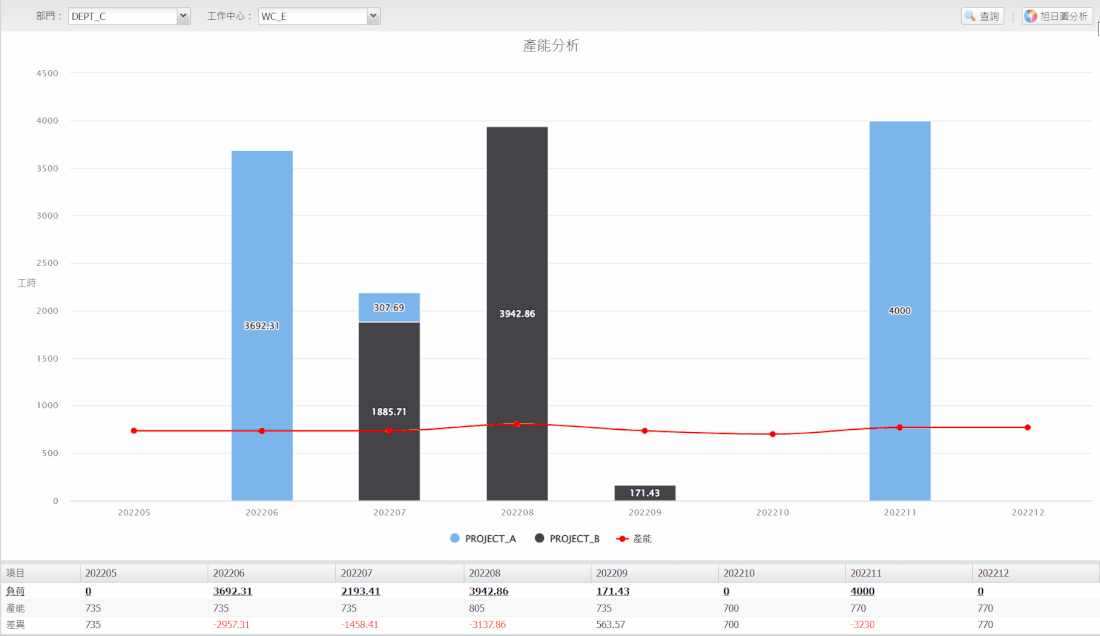Expand the 工作中心 dropdown showing WC_E

(x=373, y=16)
